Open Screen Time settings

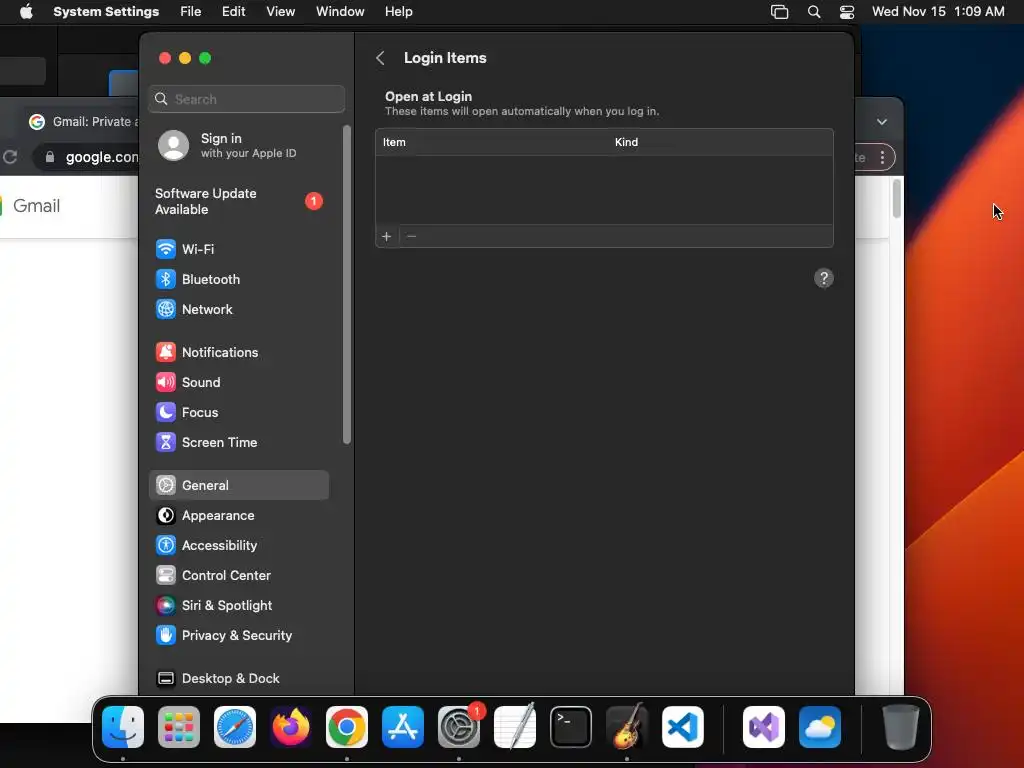238,442
